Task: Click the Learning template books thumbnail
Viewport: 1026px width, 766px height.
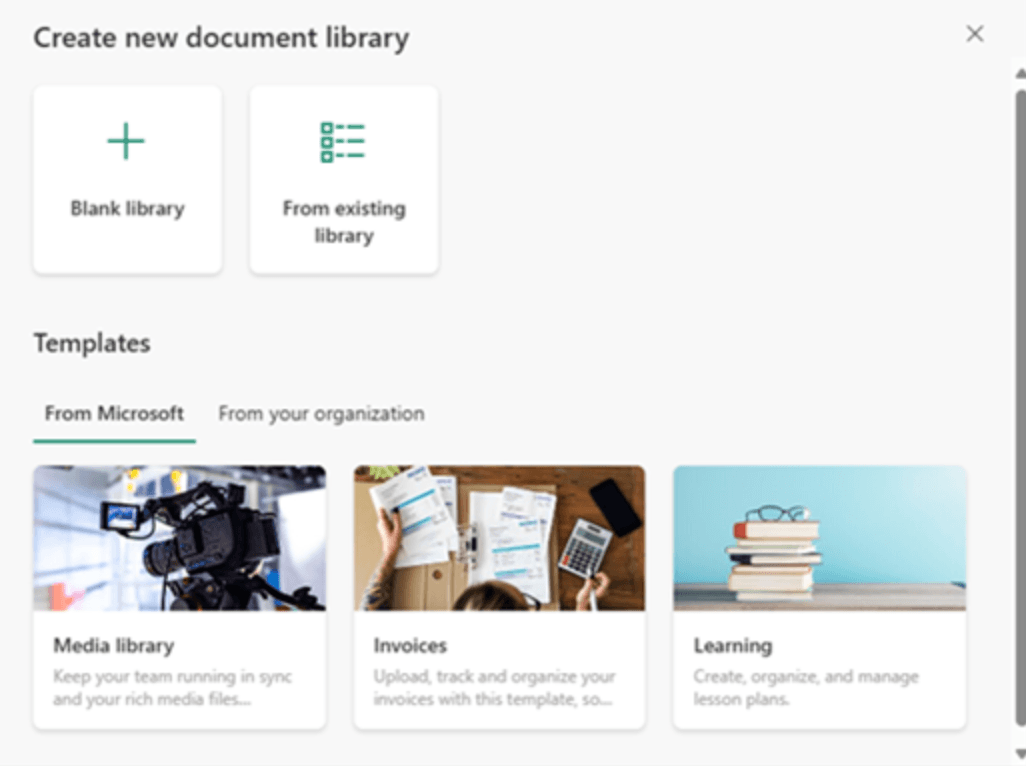Action: 819,538
